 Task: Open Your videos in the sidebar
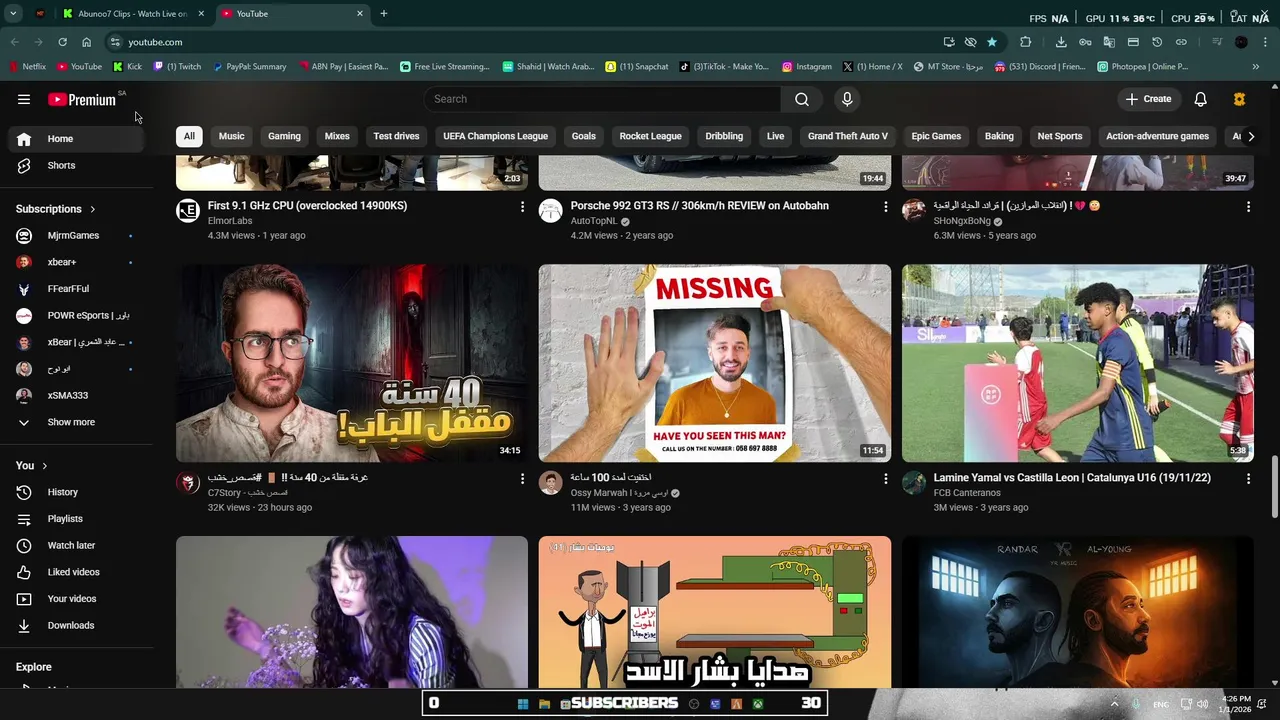(x=76, y=599)
